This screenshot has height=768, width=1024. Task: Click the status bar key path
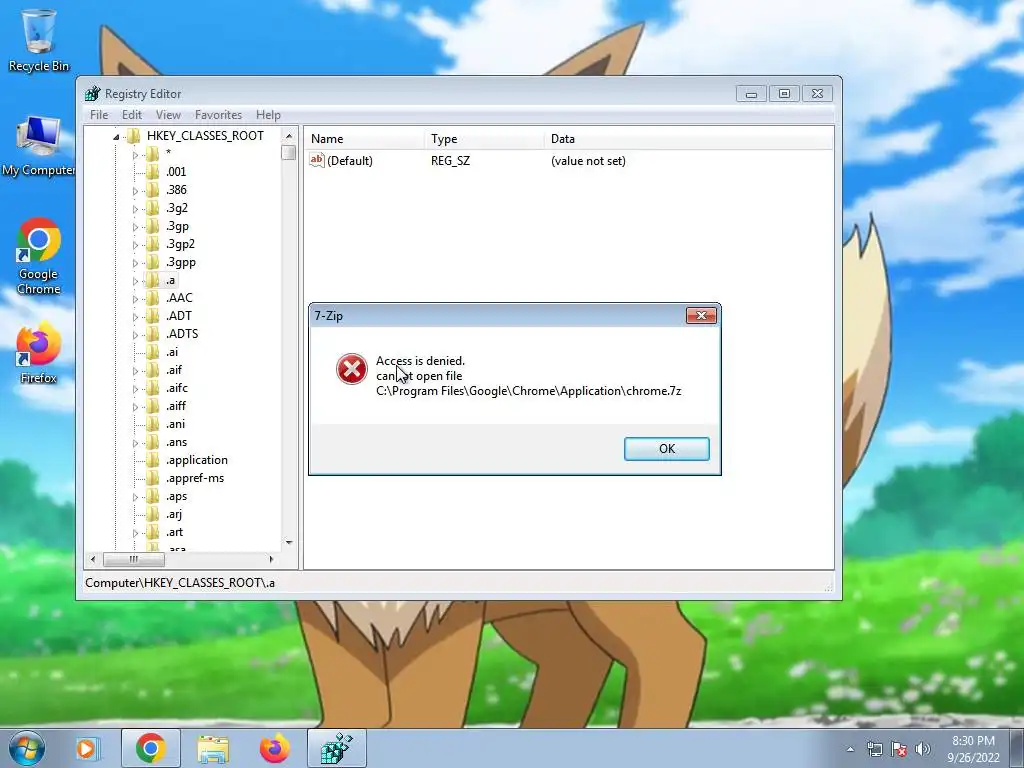click(180, 583)
